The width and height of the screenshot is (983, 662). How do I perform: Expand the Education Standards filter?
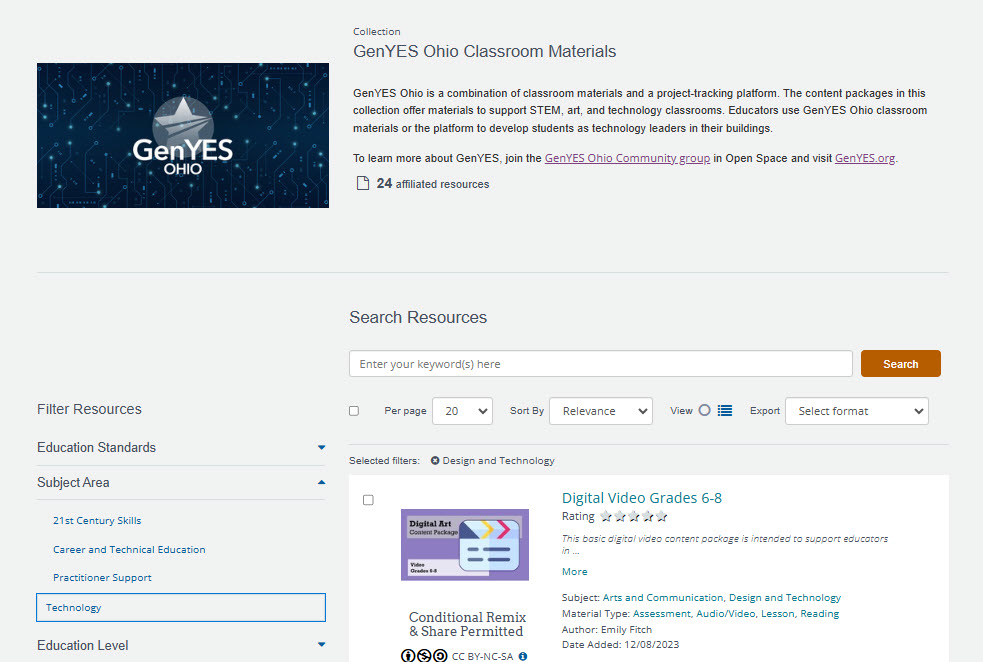[181, 448]
